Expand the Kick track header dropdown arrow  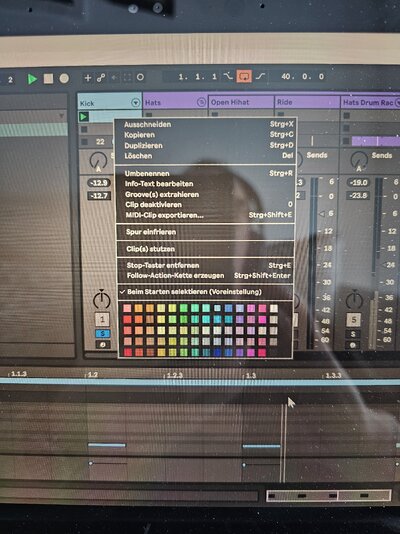135,103
